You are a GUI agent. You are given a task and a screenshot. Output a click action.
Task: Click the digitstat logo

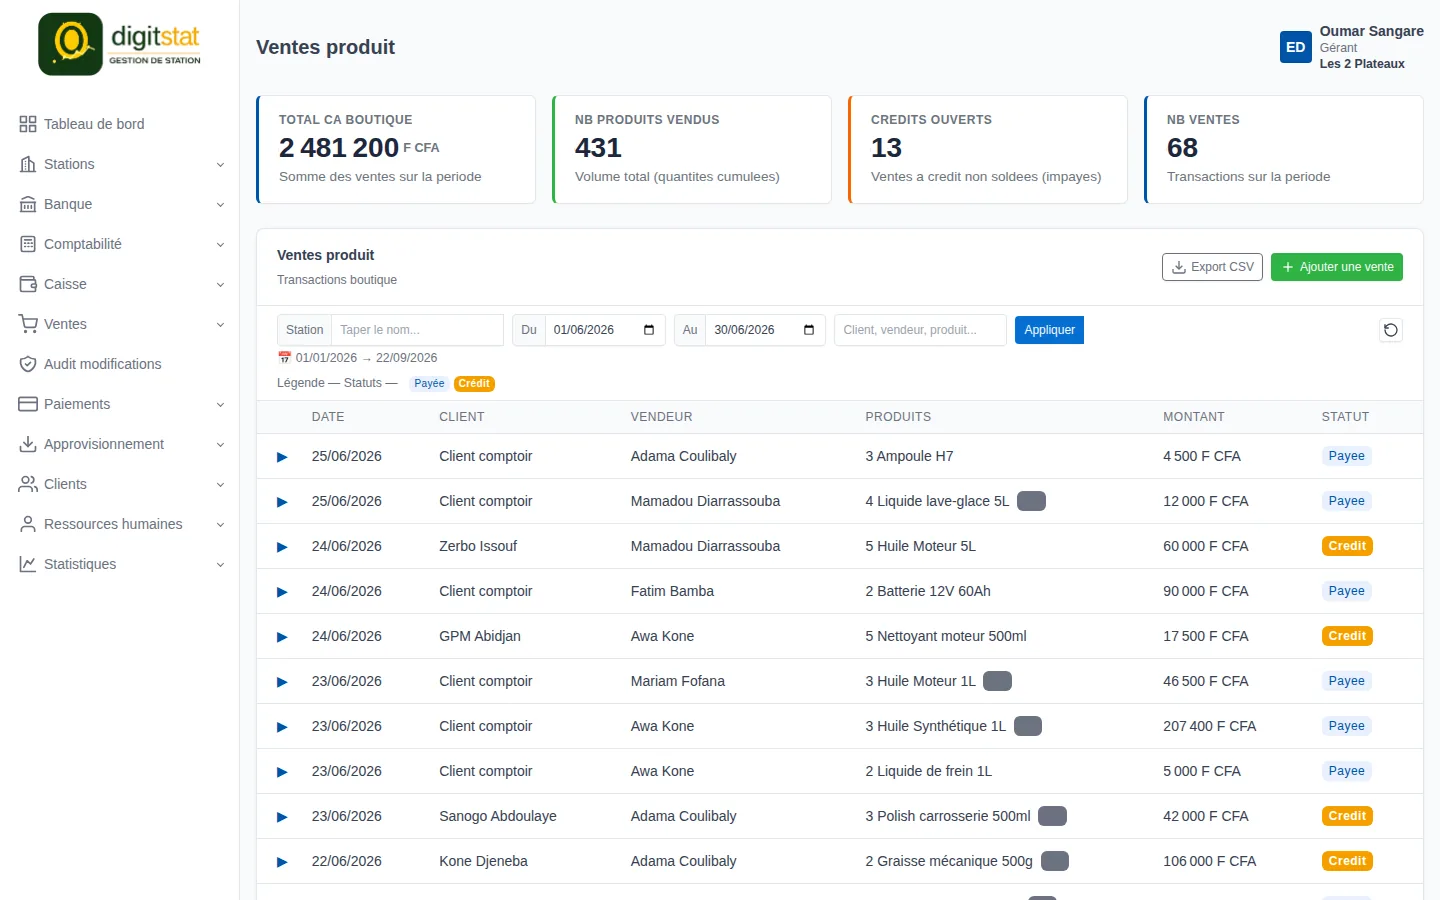click(120, 44)
